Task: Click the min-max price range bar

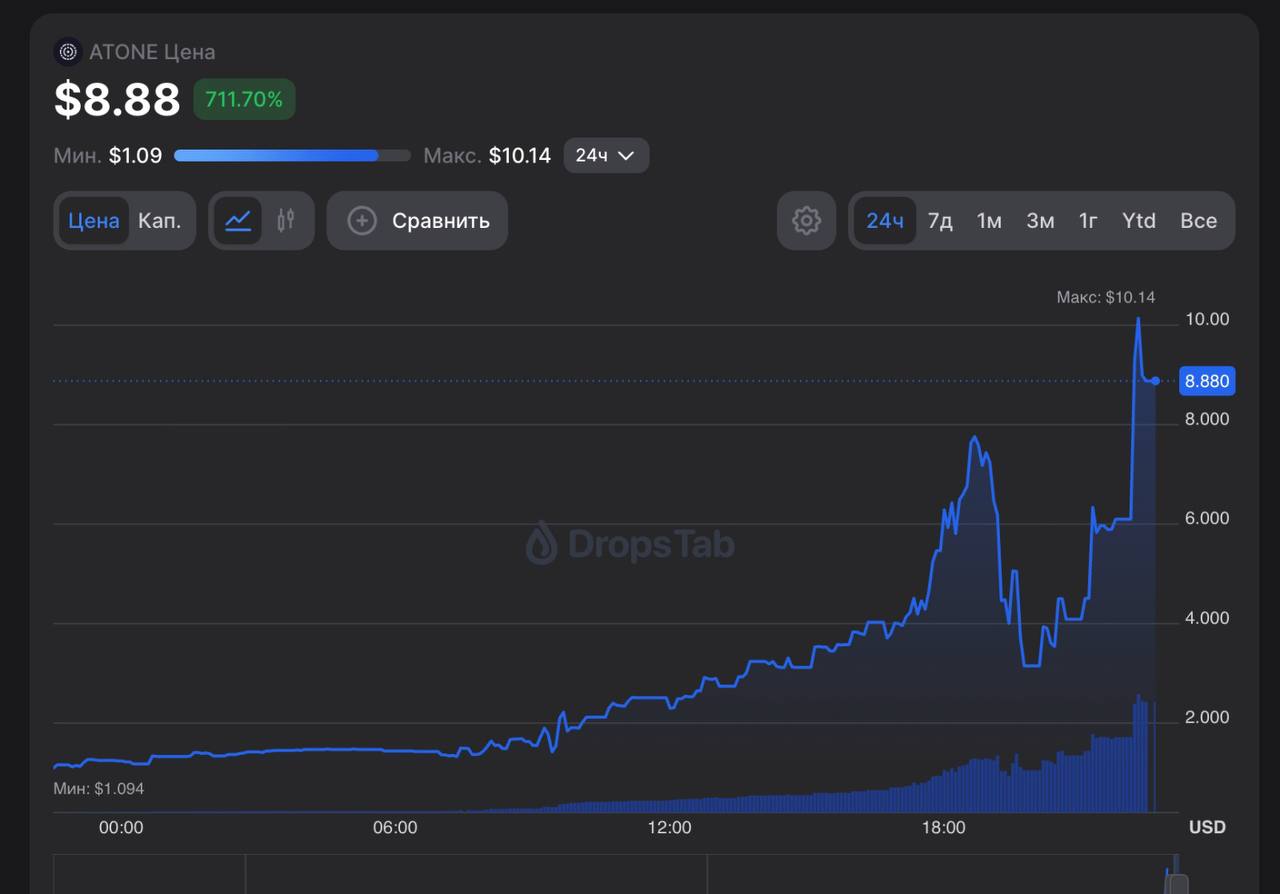Action: click(292, 156)
